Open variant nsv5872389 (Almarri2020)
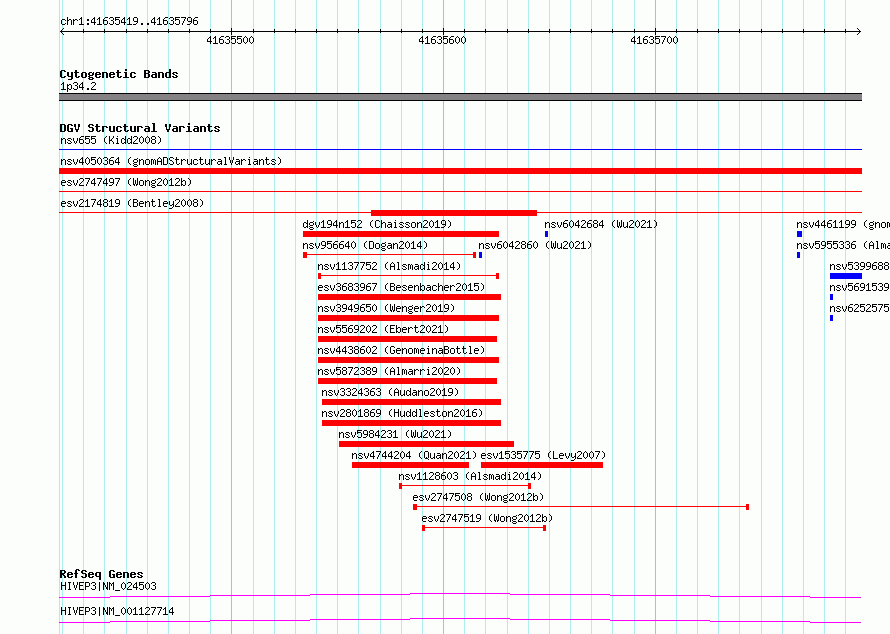 click(389, 371)
